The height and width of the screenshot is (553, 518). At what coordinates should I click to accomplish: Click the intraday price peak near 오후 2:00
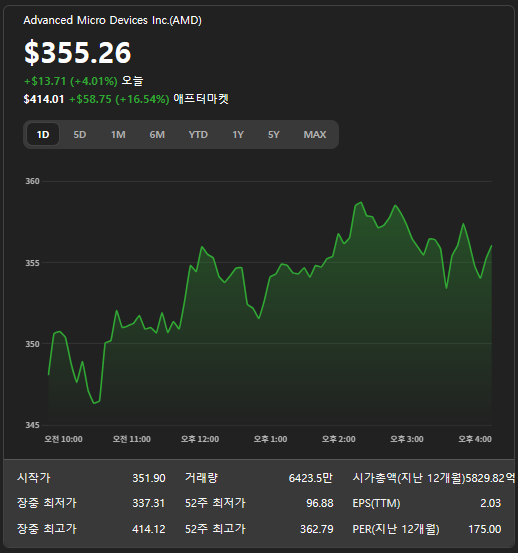pos(361,202)
